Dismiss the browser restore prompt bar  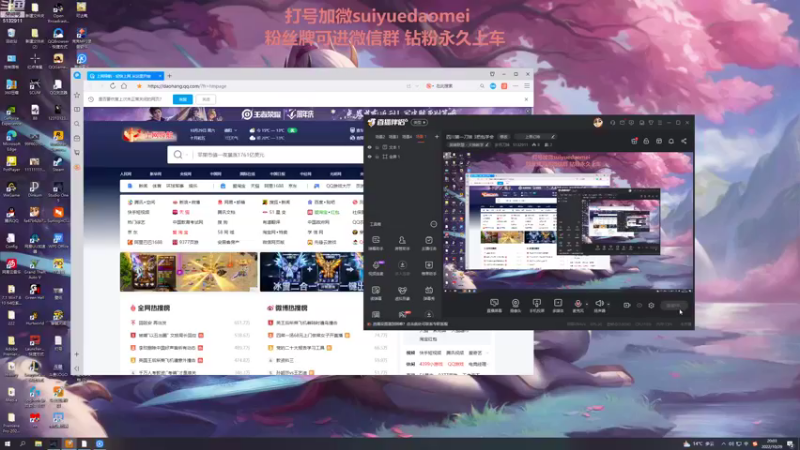526,99
